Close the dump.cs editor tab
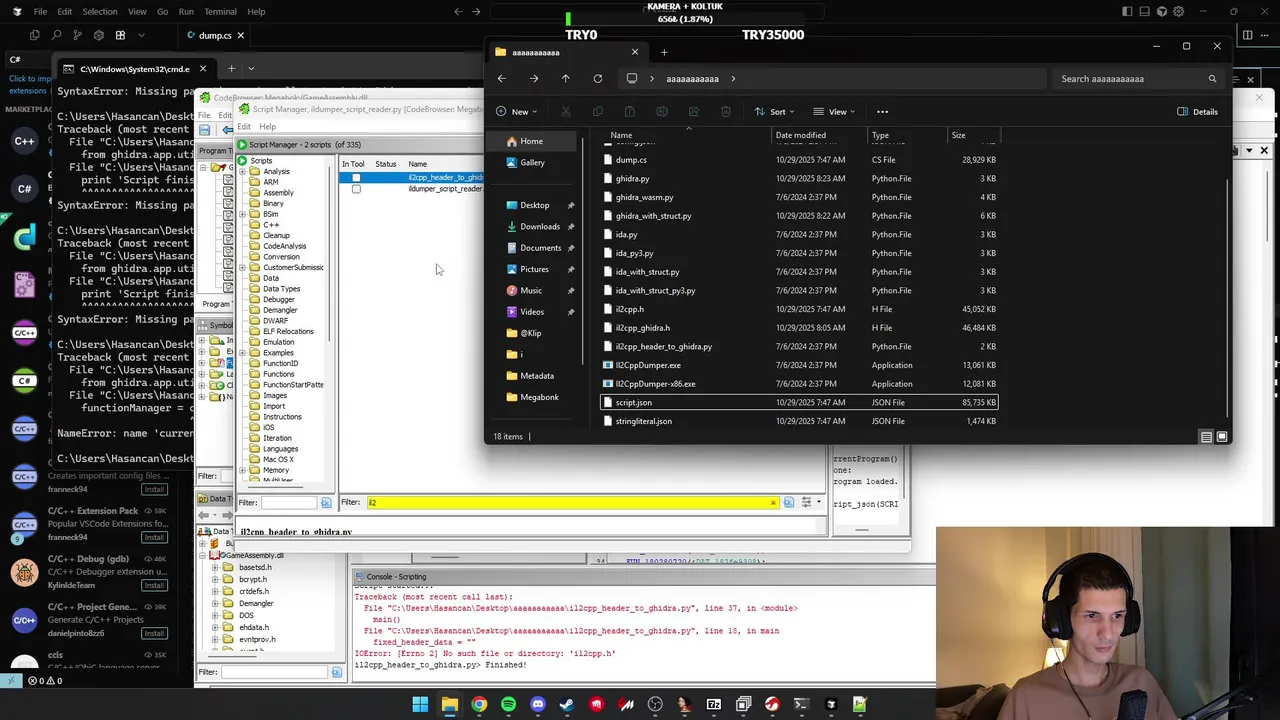Viewport: 1280px width, 720px height. click(240, 36)
